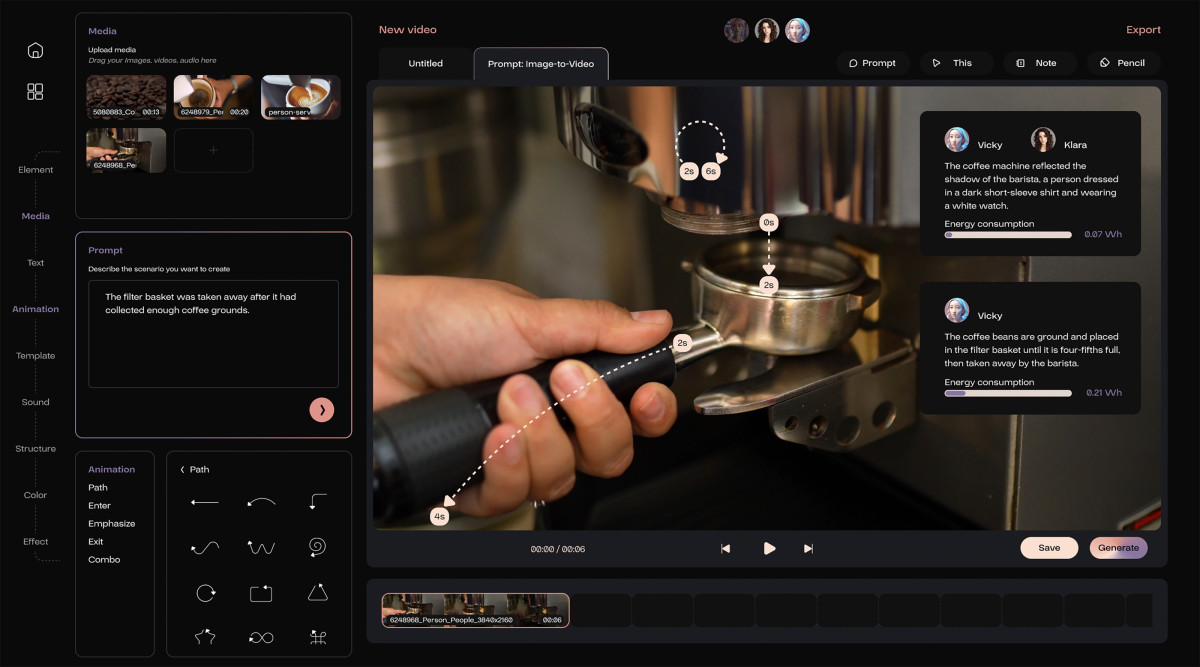Select the triangle motion path icon
1200x667 pixels.
click(317, 593)
